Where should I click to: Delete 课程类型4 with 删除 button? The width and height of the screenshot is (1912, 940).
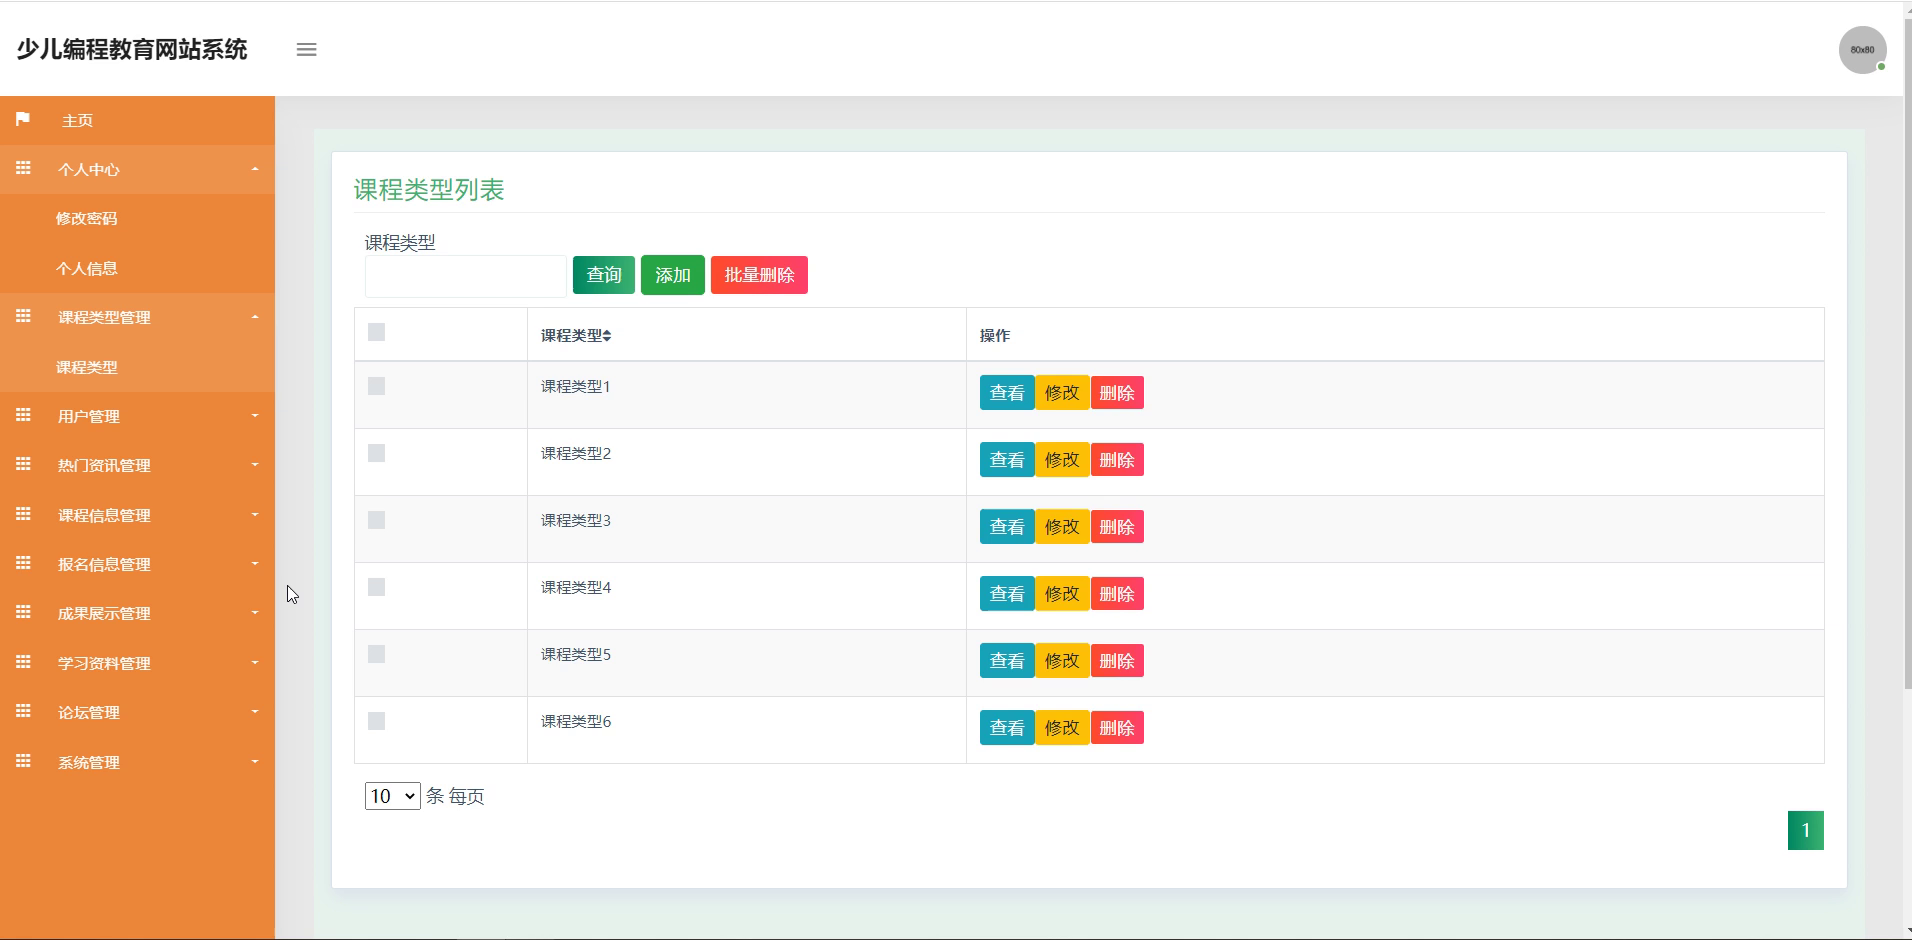(1117, 594)
